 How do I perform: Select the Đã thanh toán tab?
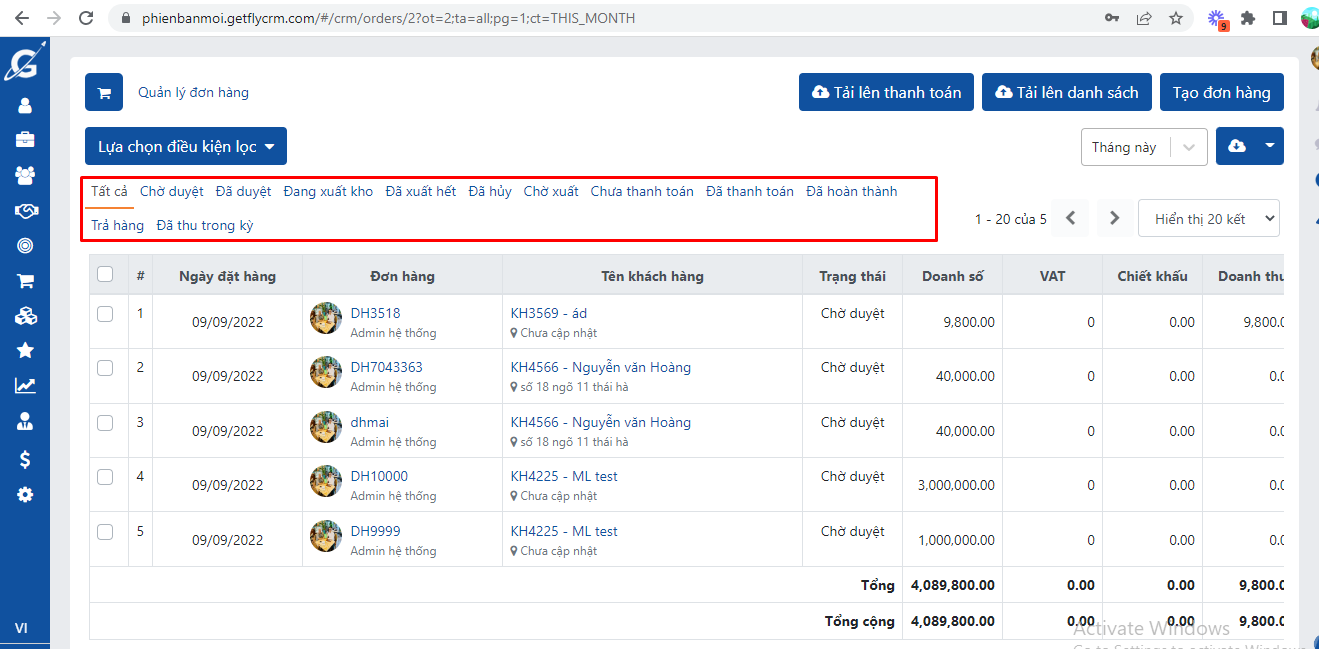(x=749, y=191)
